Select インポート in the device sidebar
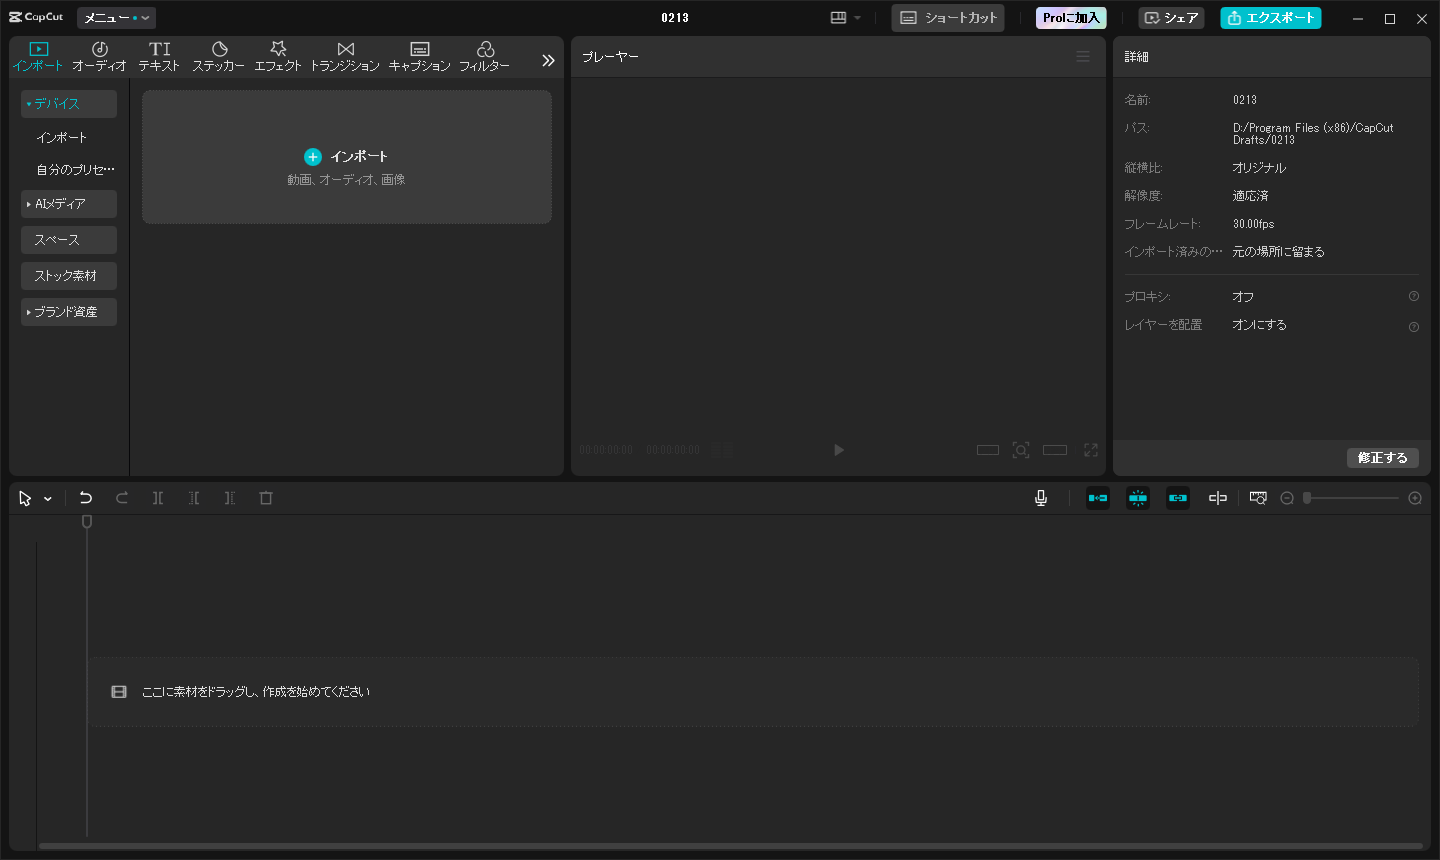Image resolution: width=1440 pixels, height=860 pixels. [62, 137]
